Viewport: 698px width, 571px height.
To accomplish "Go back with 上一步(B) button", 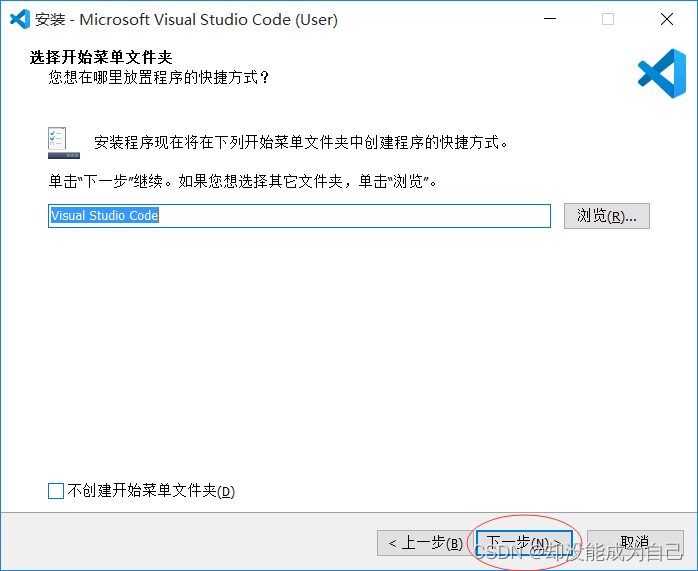I will pyautogui.click(x=425, y=543).
